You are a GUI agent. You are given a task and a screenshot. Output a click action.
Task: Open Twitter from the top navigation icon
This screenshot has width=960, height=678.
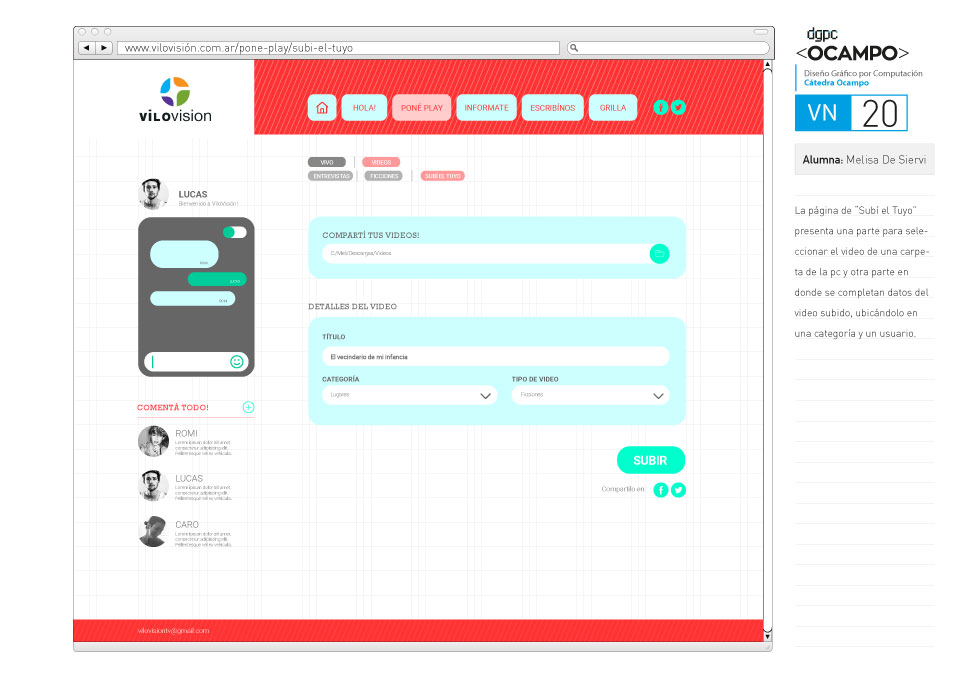click(x=678, y=107)
